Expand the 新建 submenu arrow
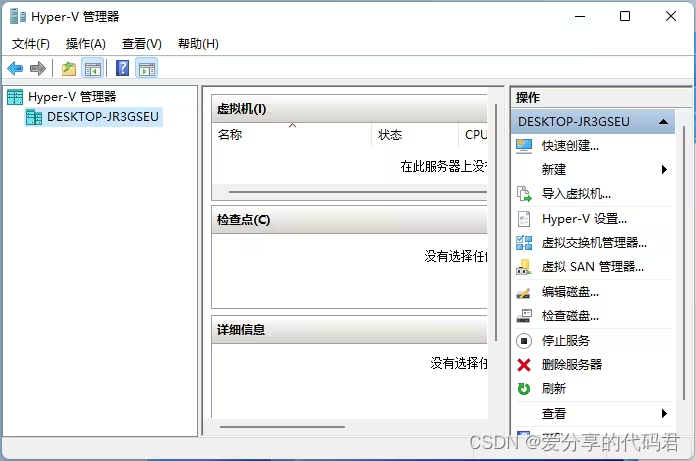The image size is (696, 461). (664, 169)
